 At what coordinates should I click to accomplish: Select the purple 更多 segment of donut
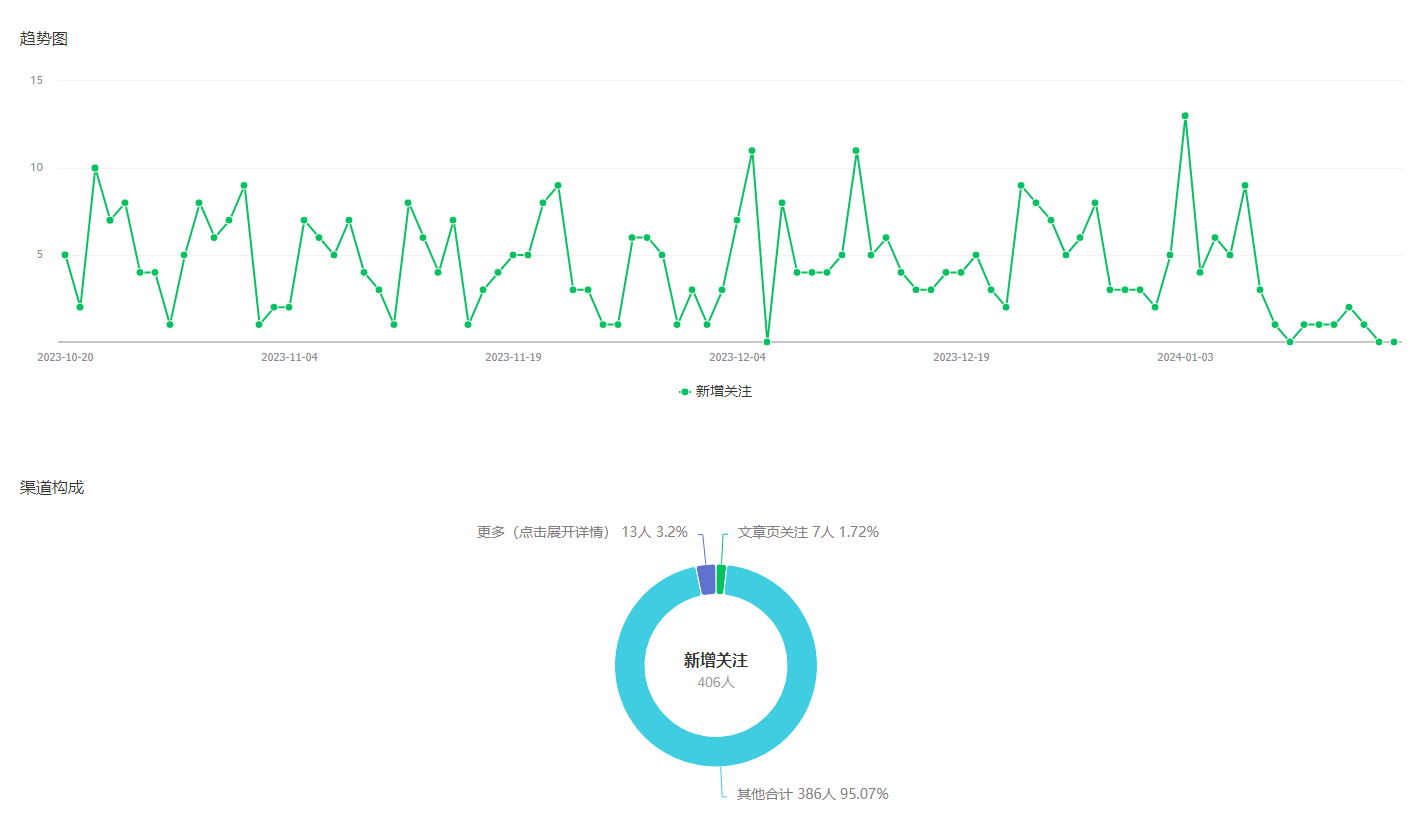point(706,580)
